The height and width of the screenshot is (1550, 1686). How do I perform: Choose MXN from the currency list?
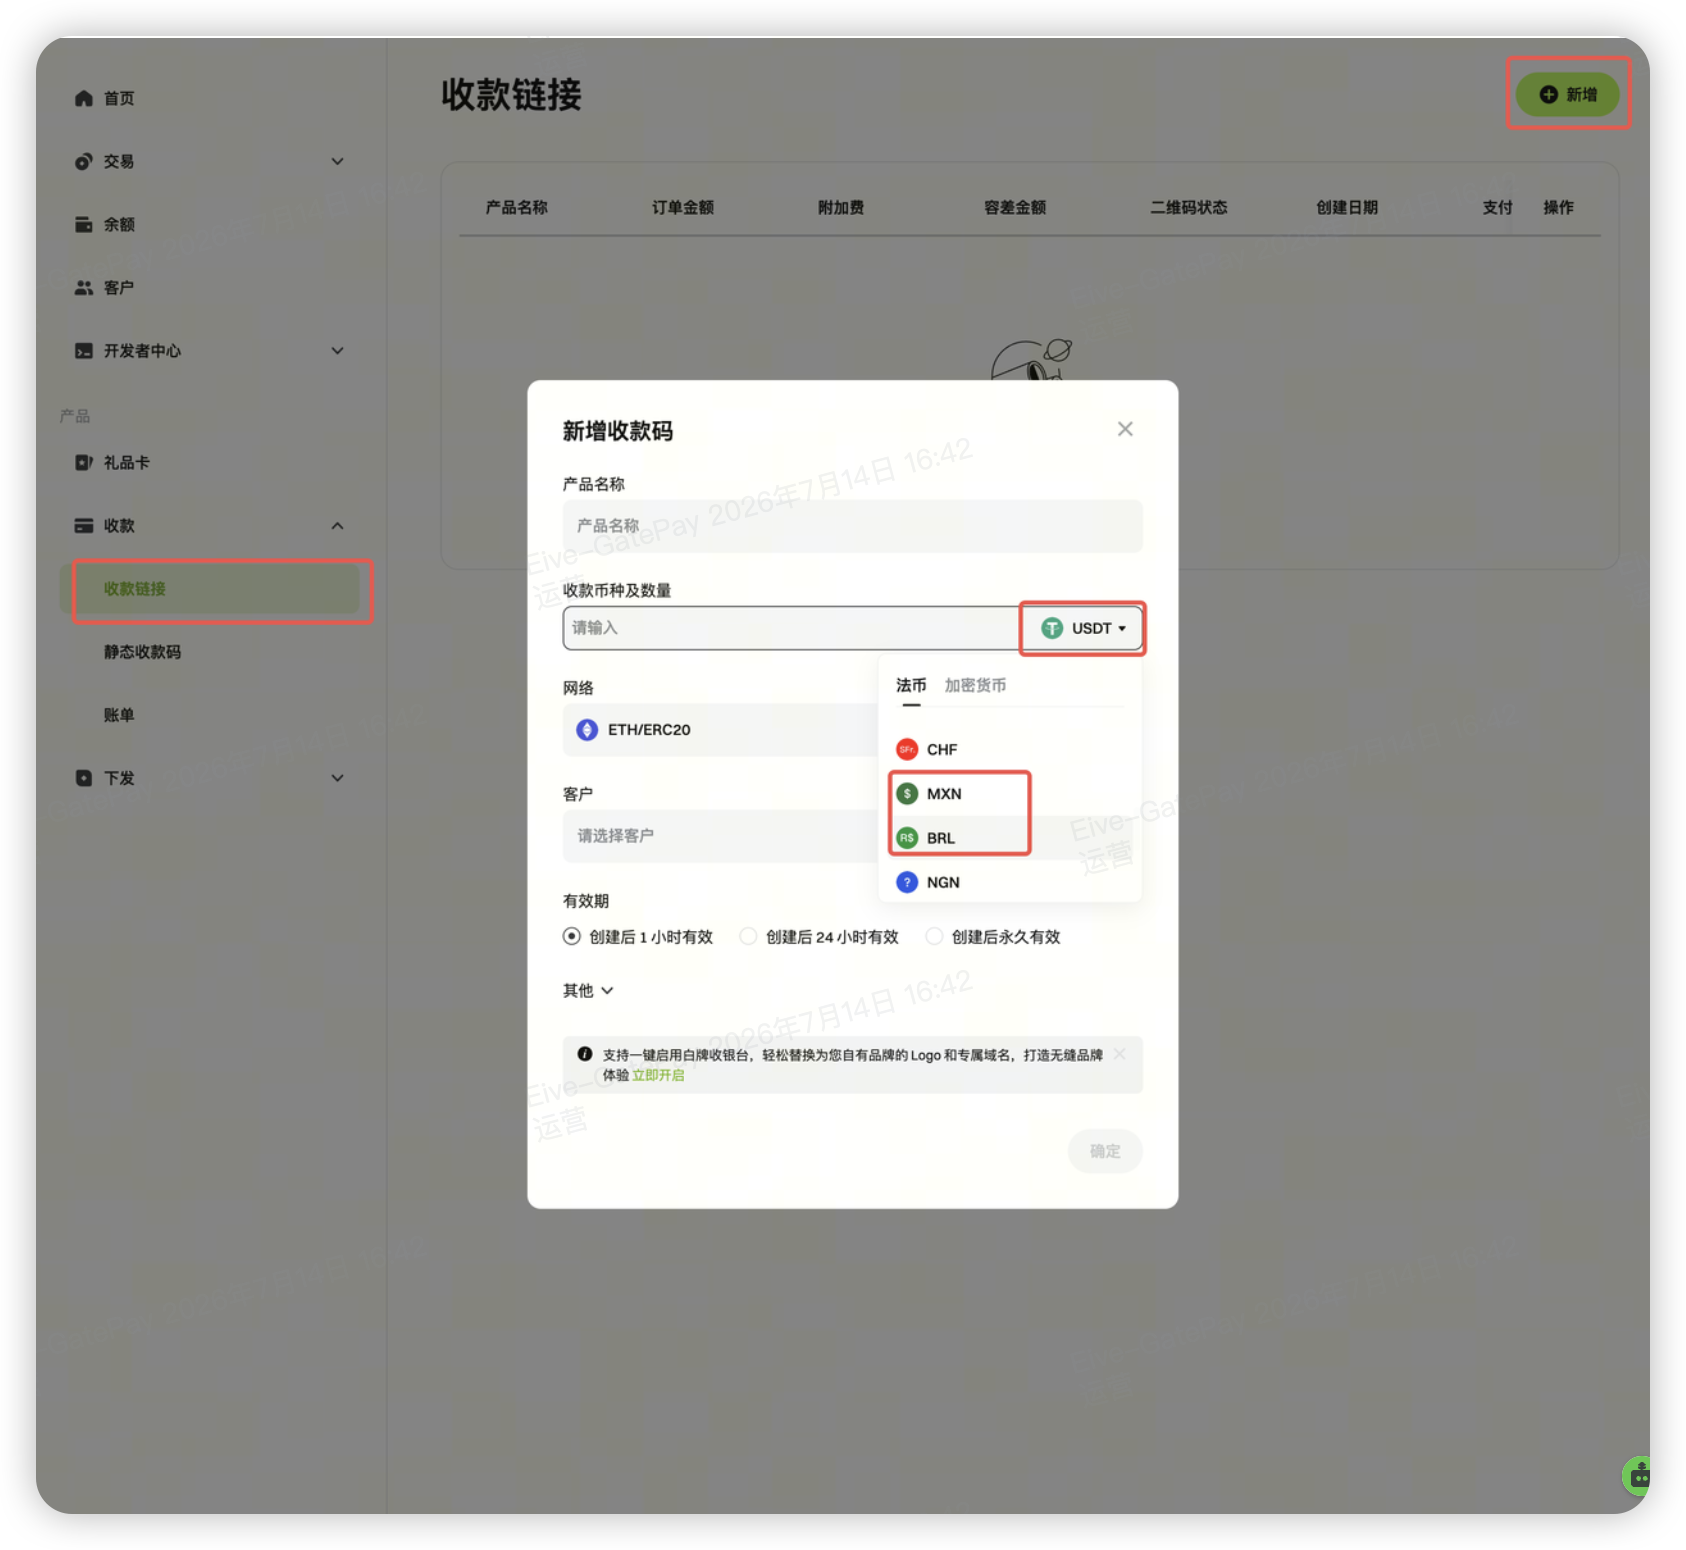[x=1010, y=793]
